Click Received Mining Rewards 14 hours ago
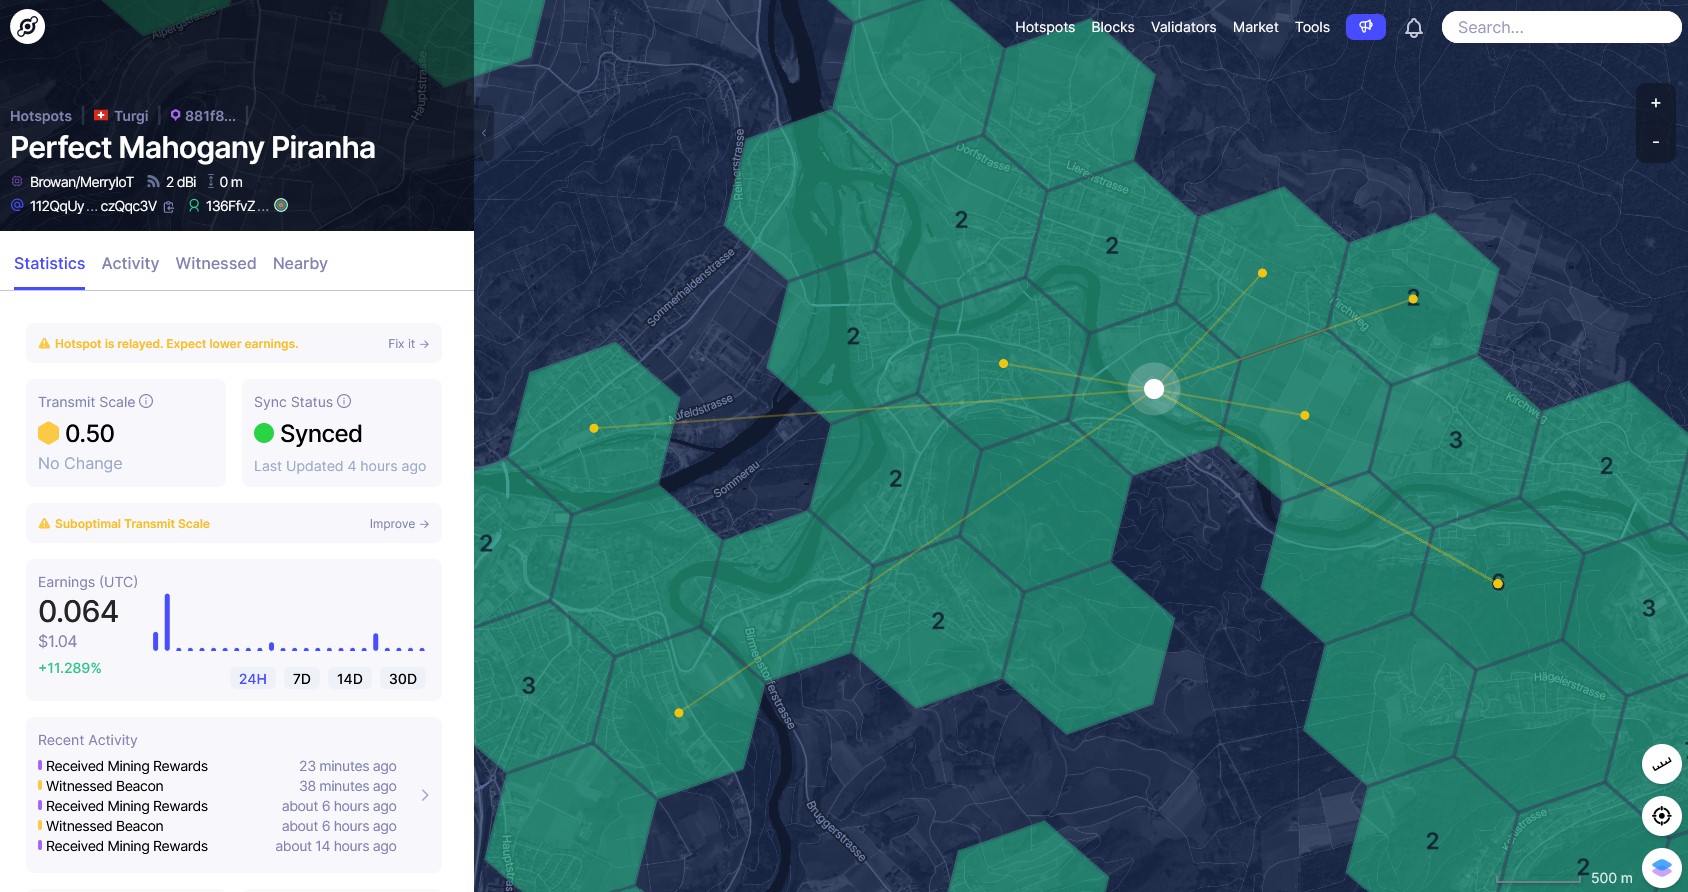1688x892 pixels. [217, 846]
